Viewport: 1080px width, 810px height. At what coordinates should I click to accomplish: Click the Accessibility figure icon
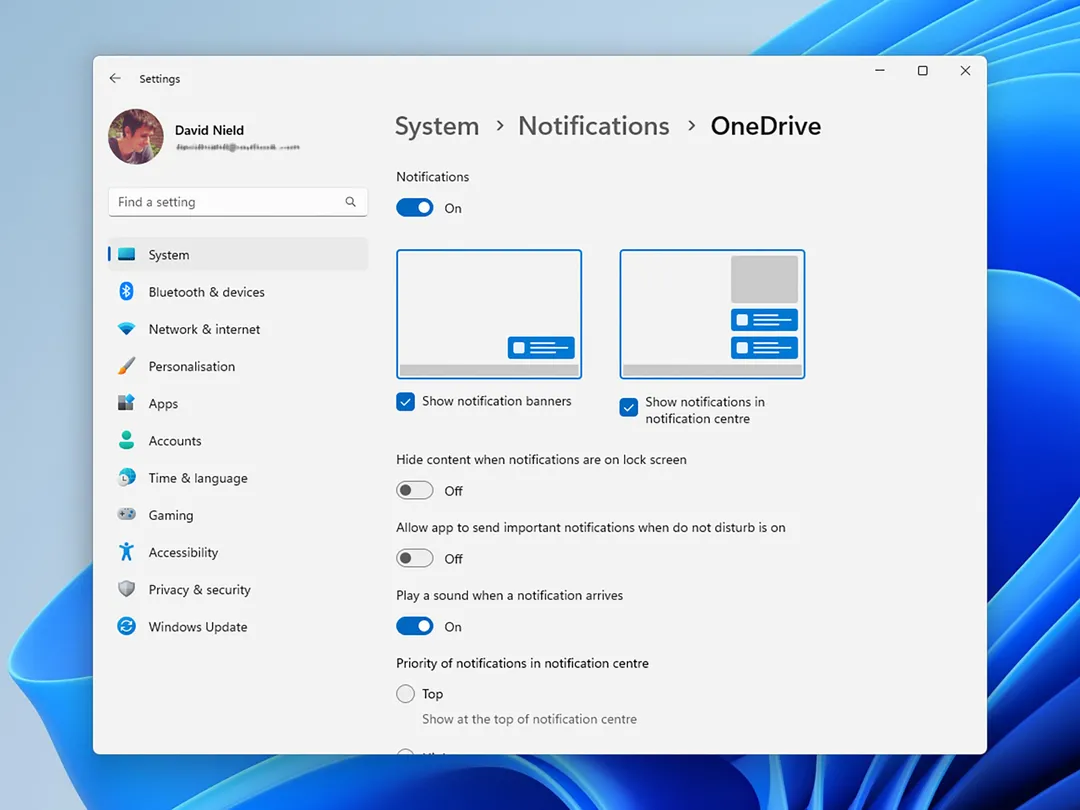click(x=126, y=552)
